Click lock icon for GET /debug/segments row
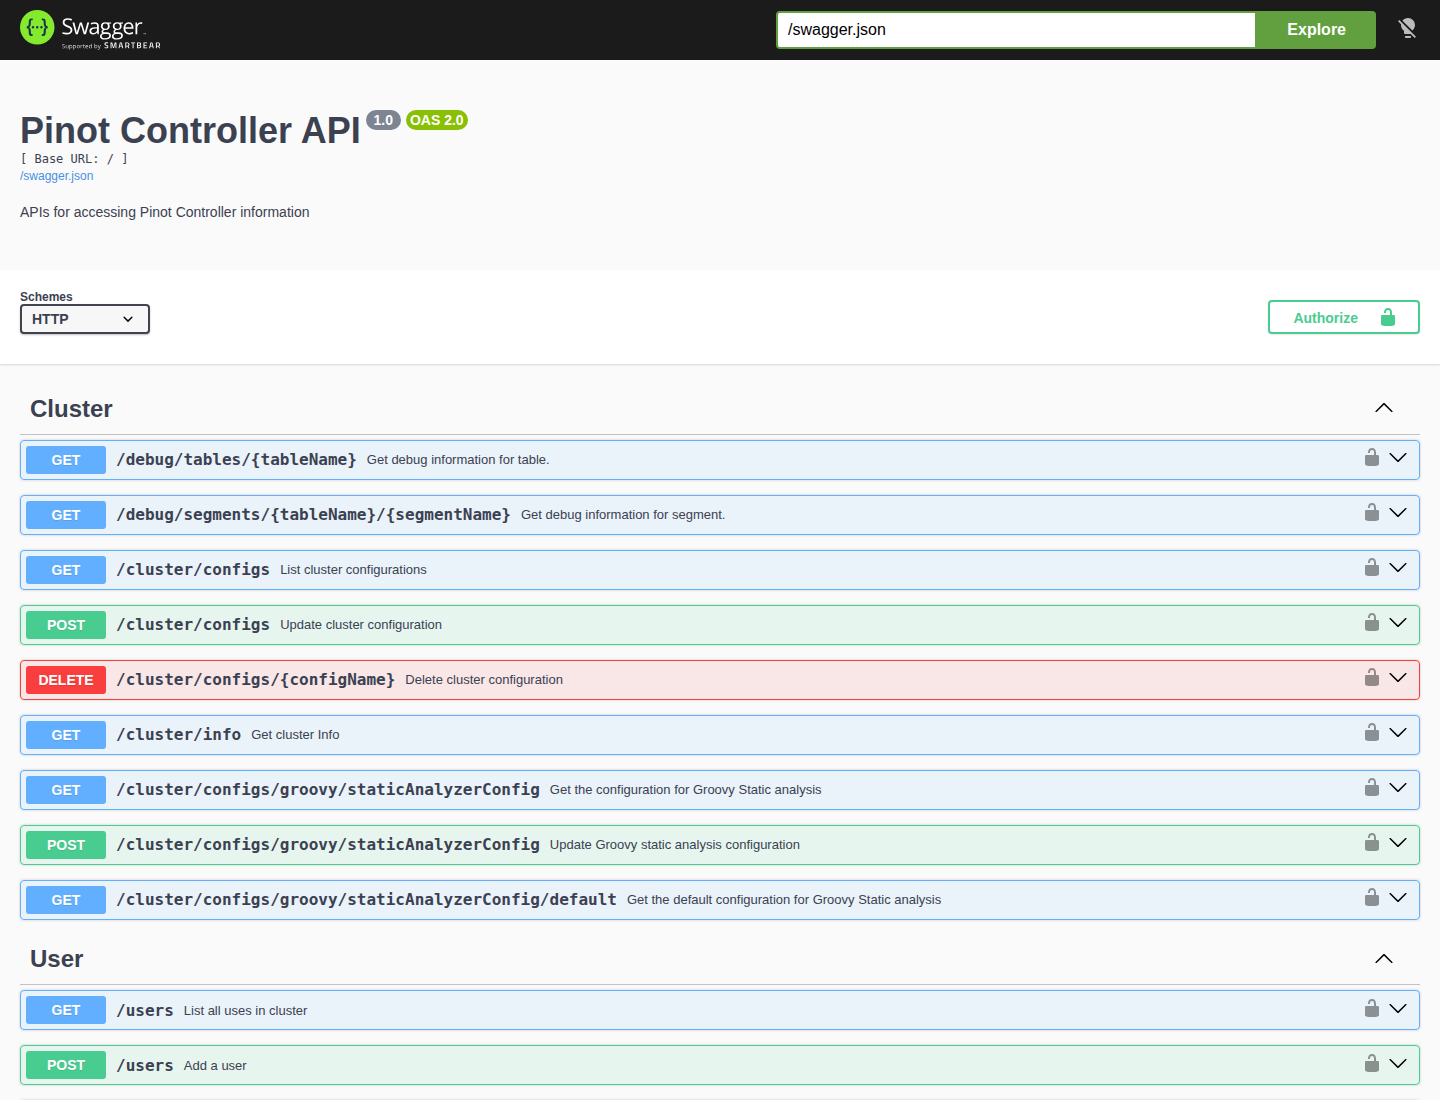 pyautogui.click(x=1372, y=512)
